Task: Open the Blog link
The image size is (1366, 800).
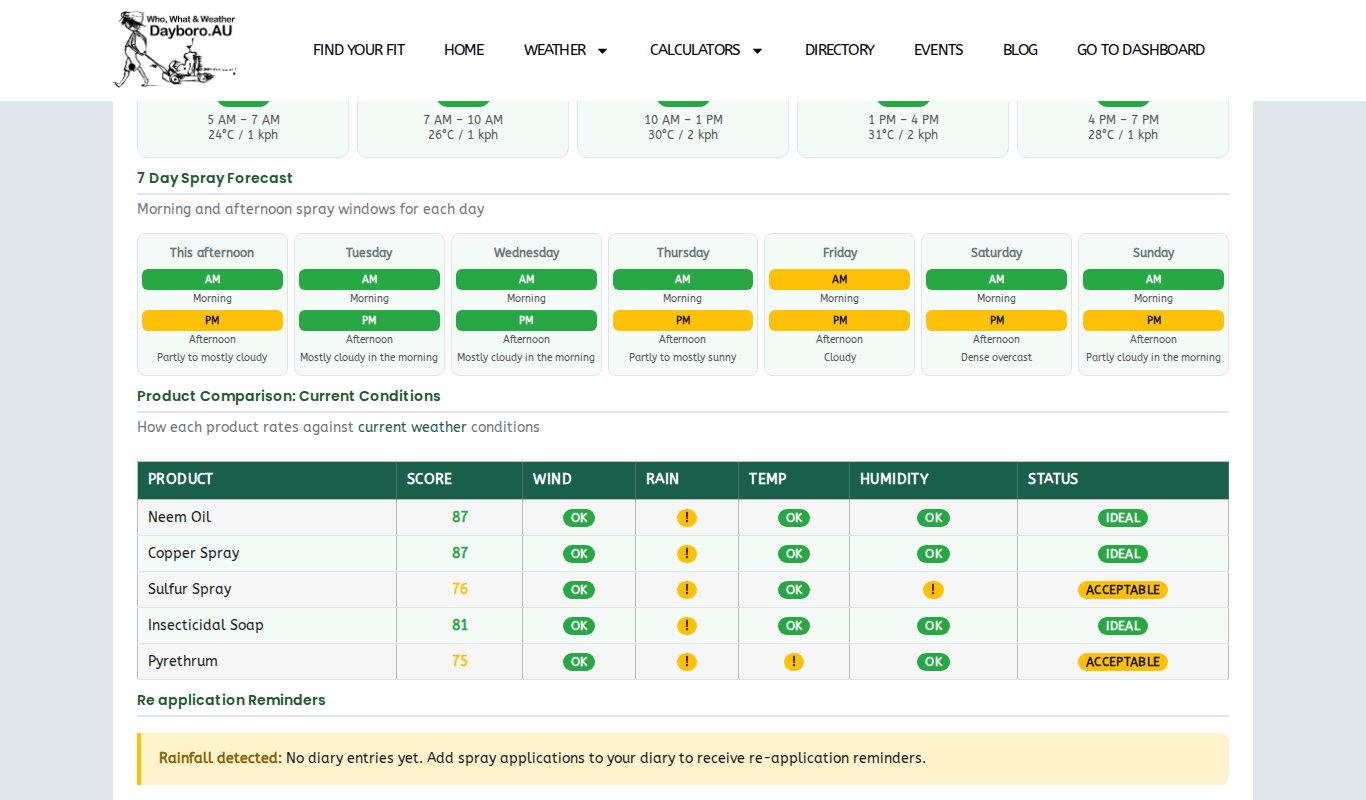Action: point(1020,50)
